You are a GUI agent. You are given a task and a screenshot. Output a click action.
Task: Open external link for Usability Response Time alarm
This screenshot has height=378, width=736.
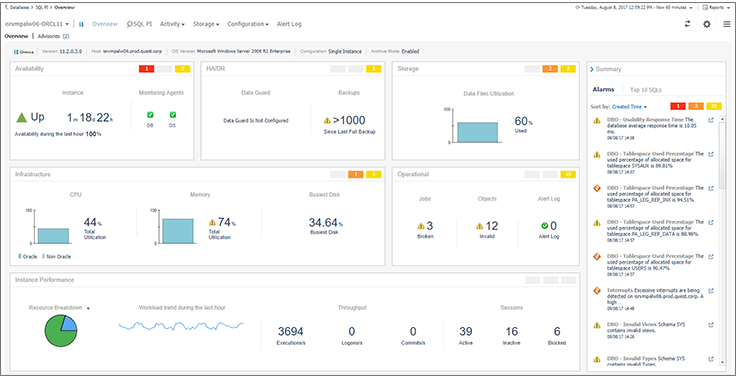[711, 120]
